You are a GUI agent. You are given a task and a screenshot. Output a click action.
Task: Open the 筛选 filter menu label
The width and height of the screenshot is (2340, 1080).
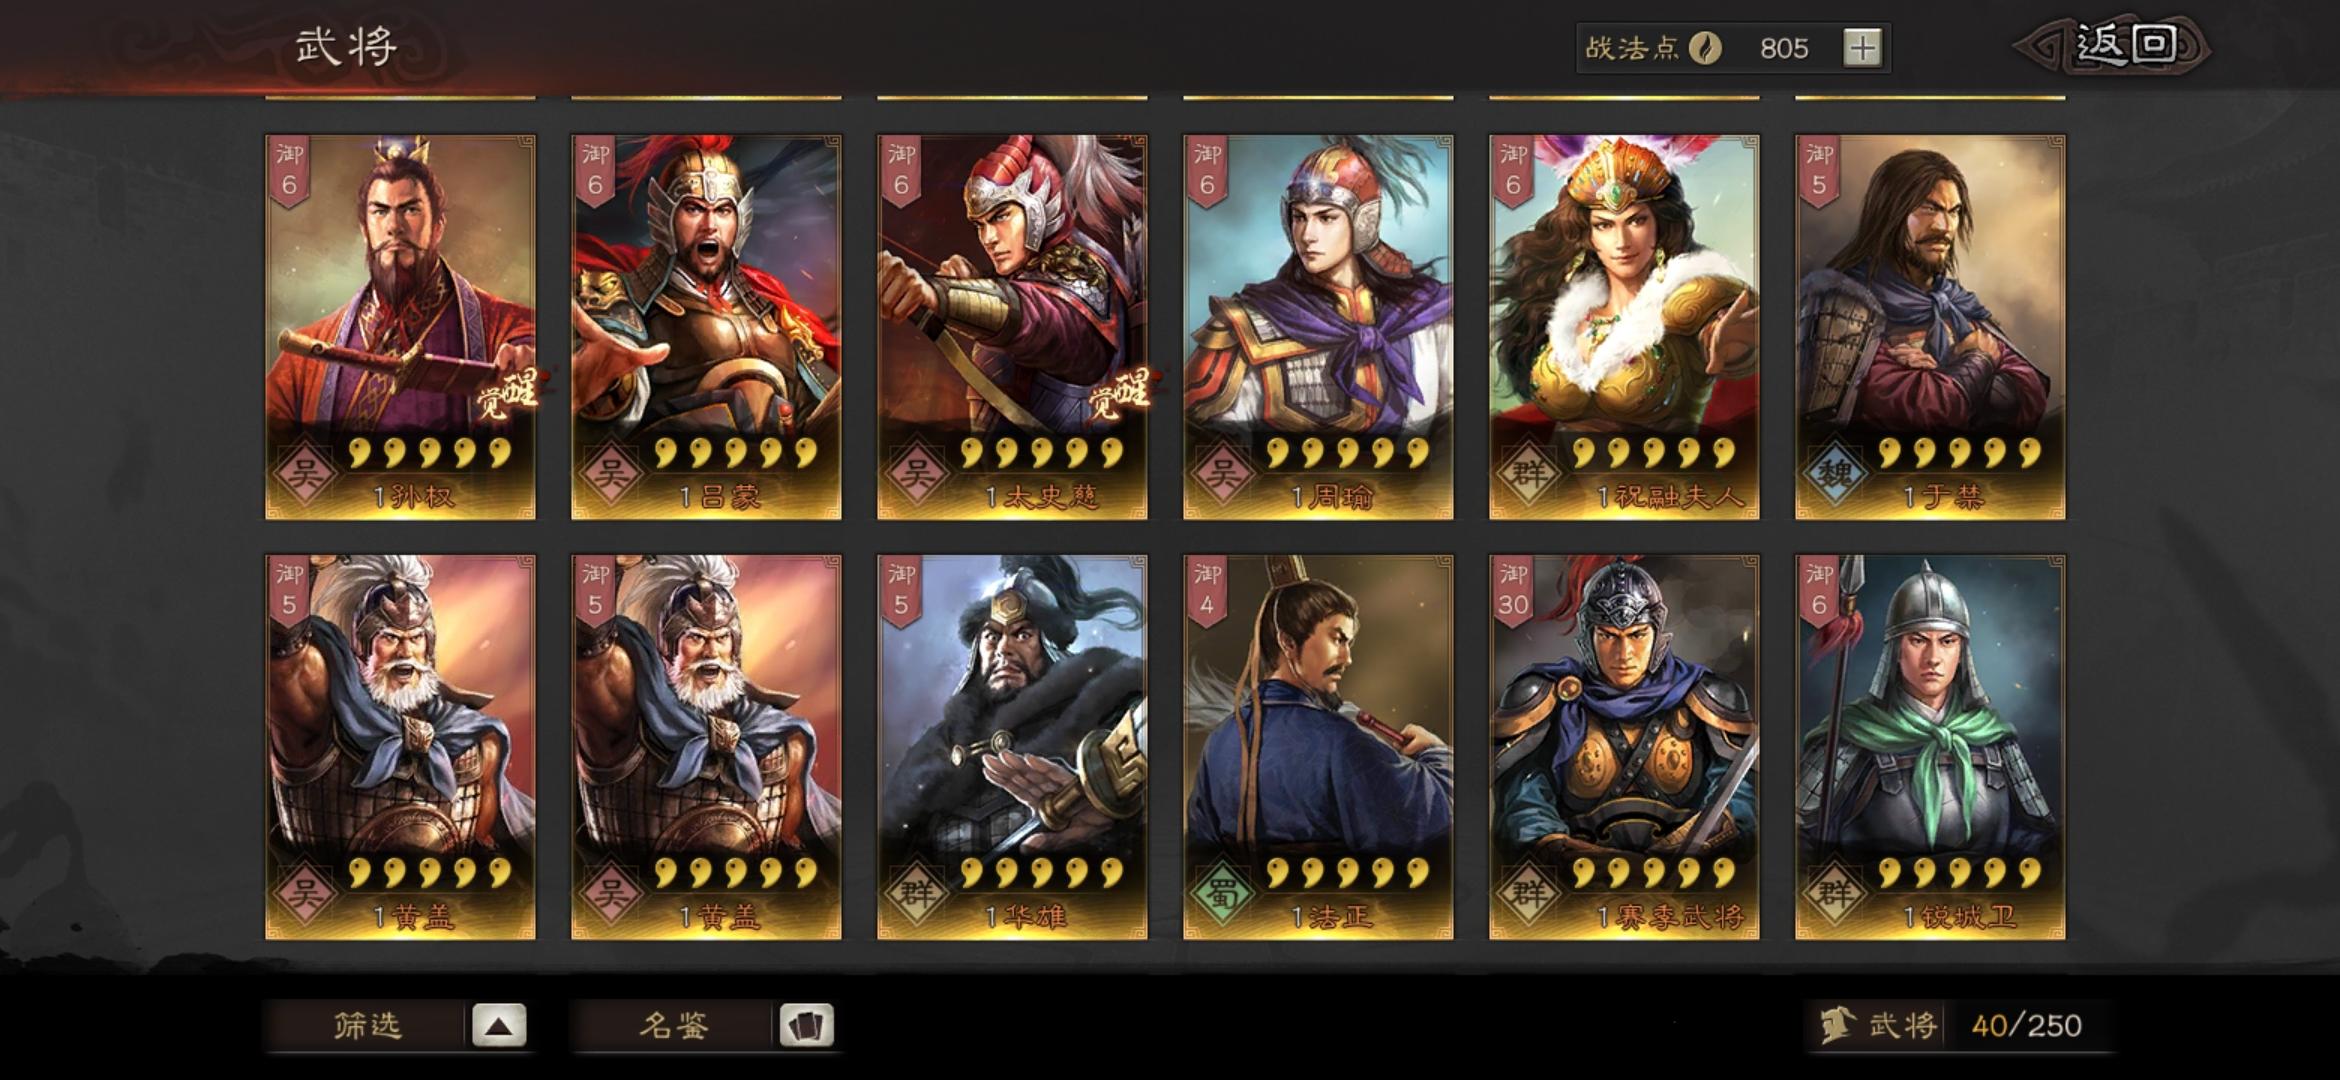coord(367,1026)
